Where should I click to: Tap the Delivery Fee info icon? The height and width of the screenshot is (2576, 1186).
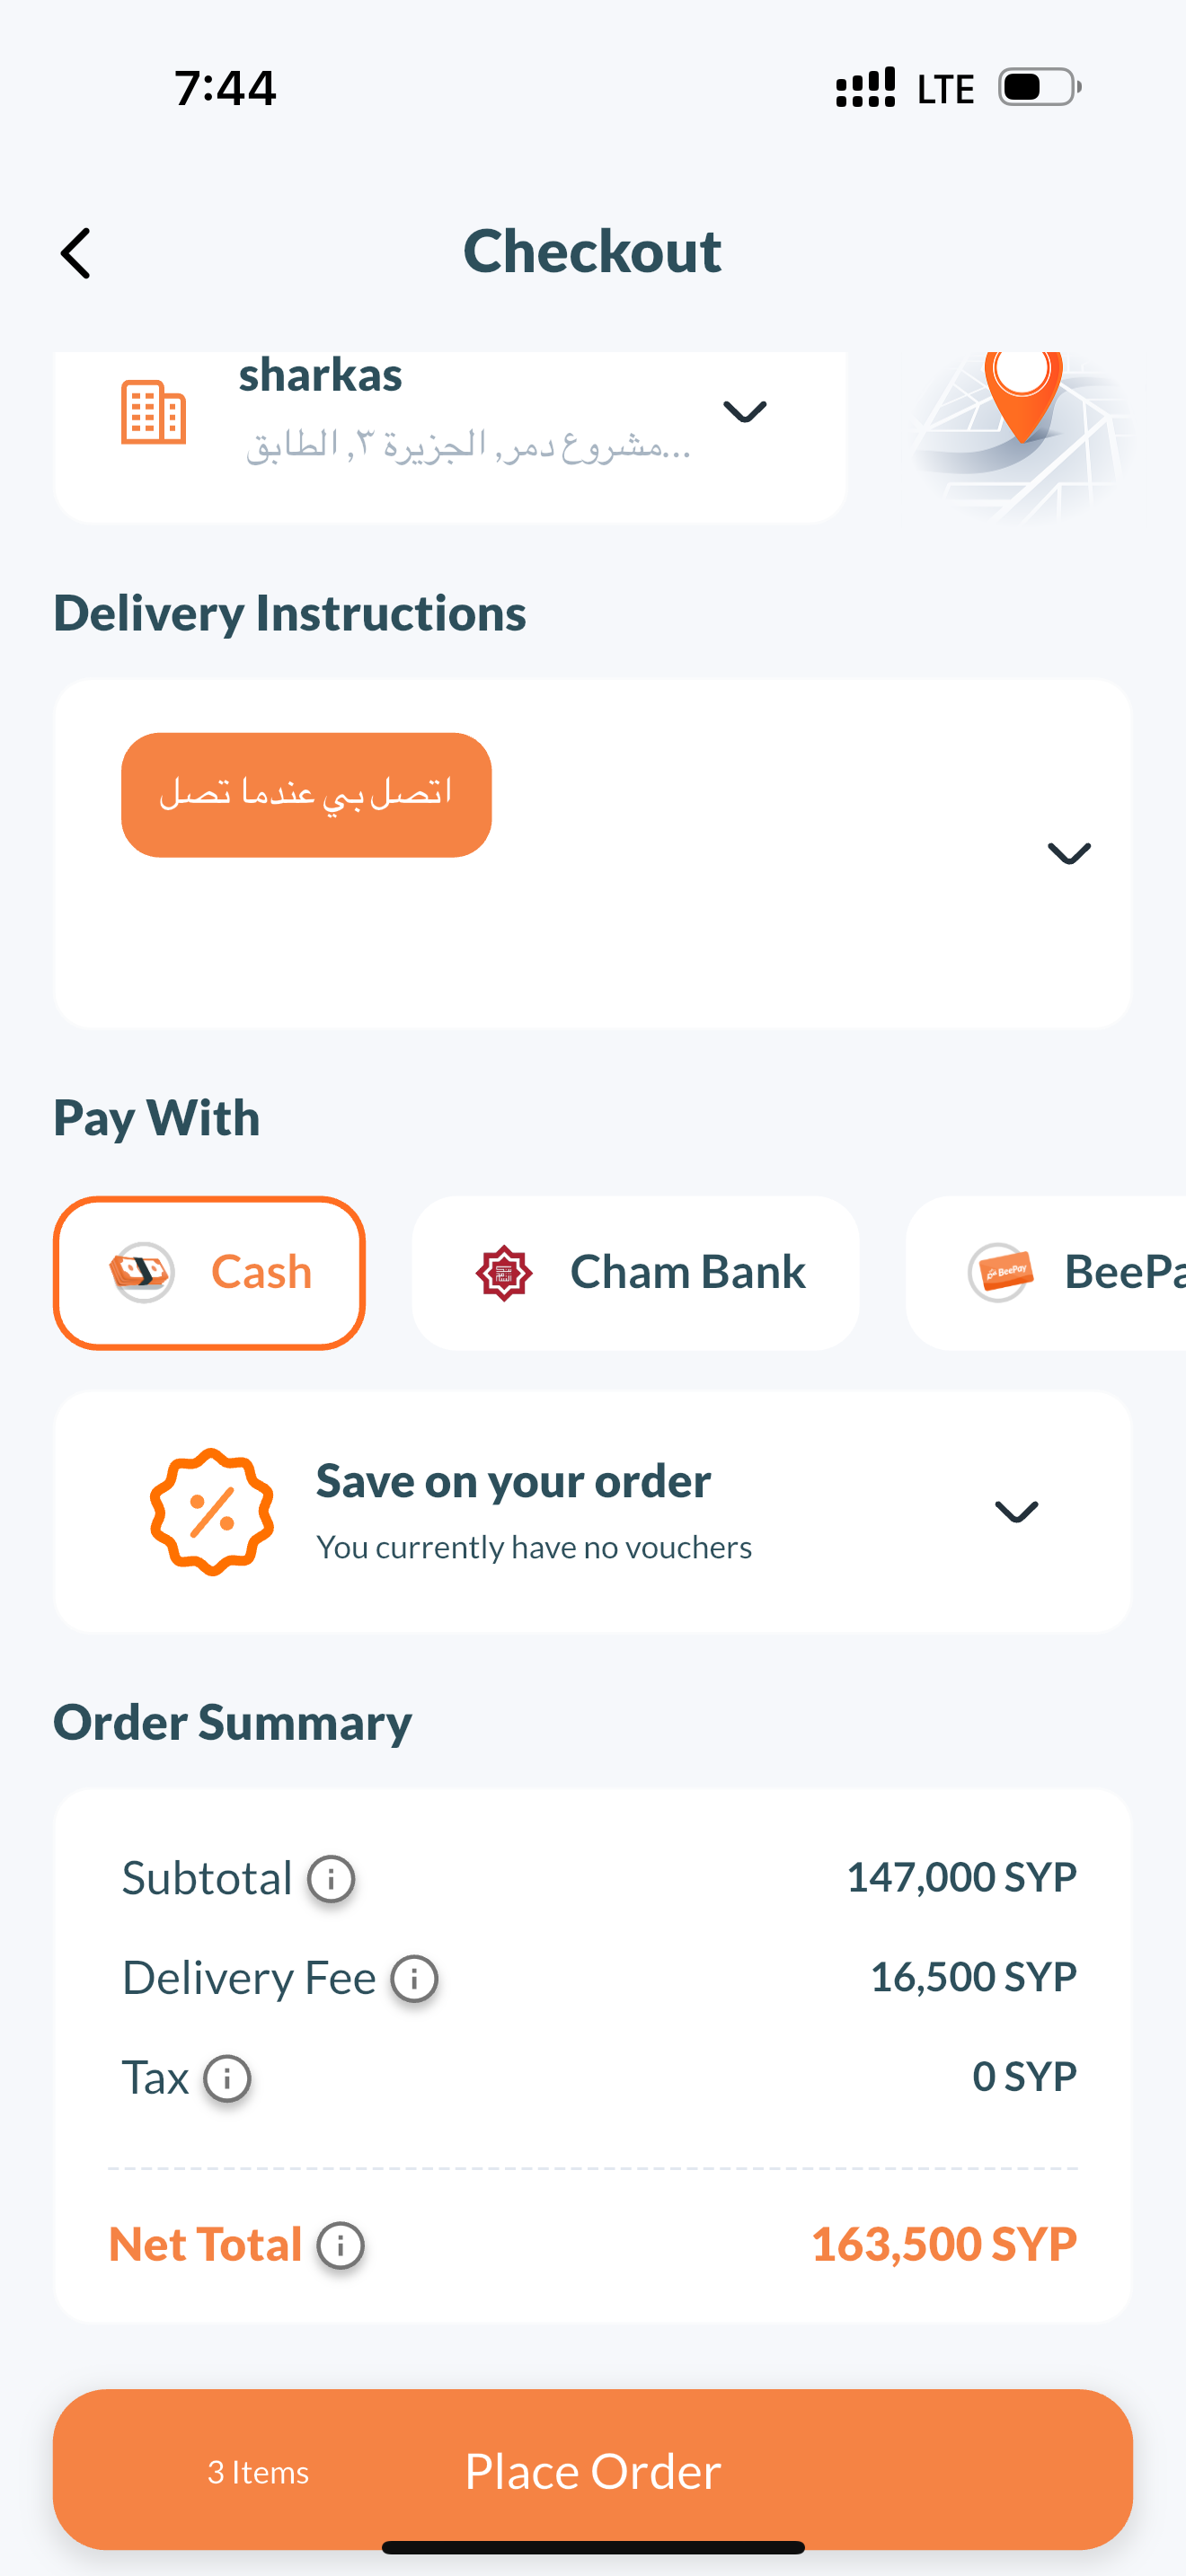pyautogui.click(x=414, y=1979)
